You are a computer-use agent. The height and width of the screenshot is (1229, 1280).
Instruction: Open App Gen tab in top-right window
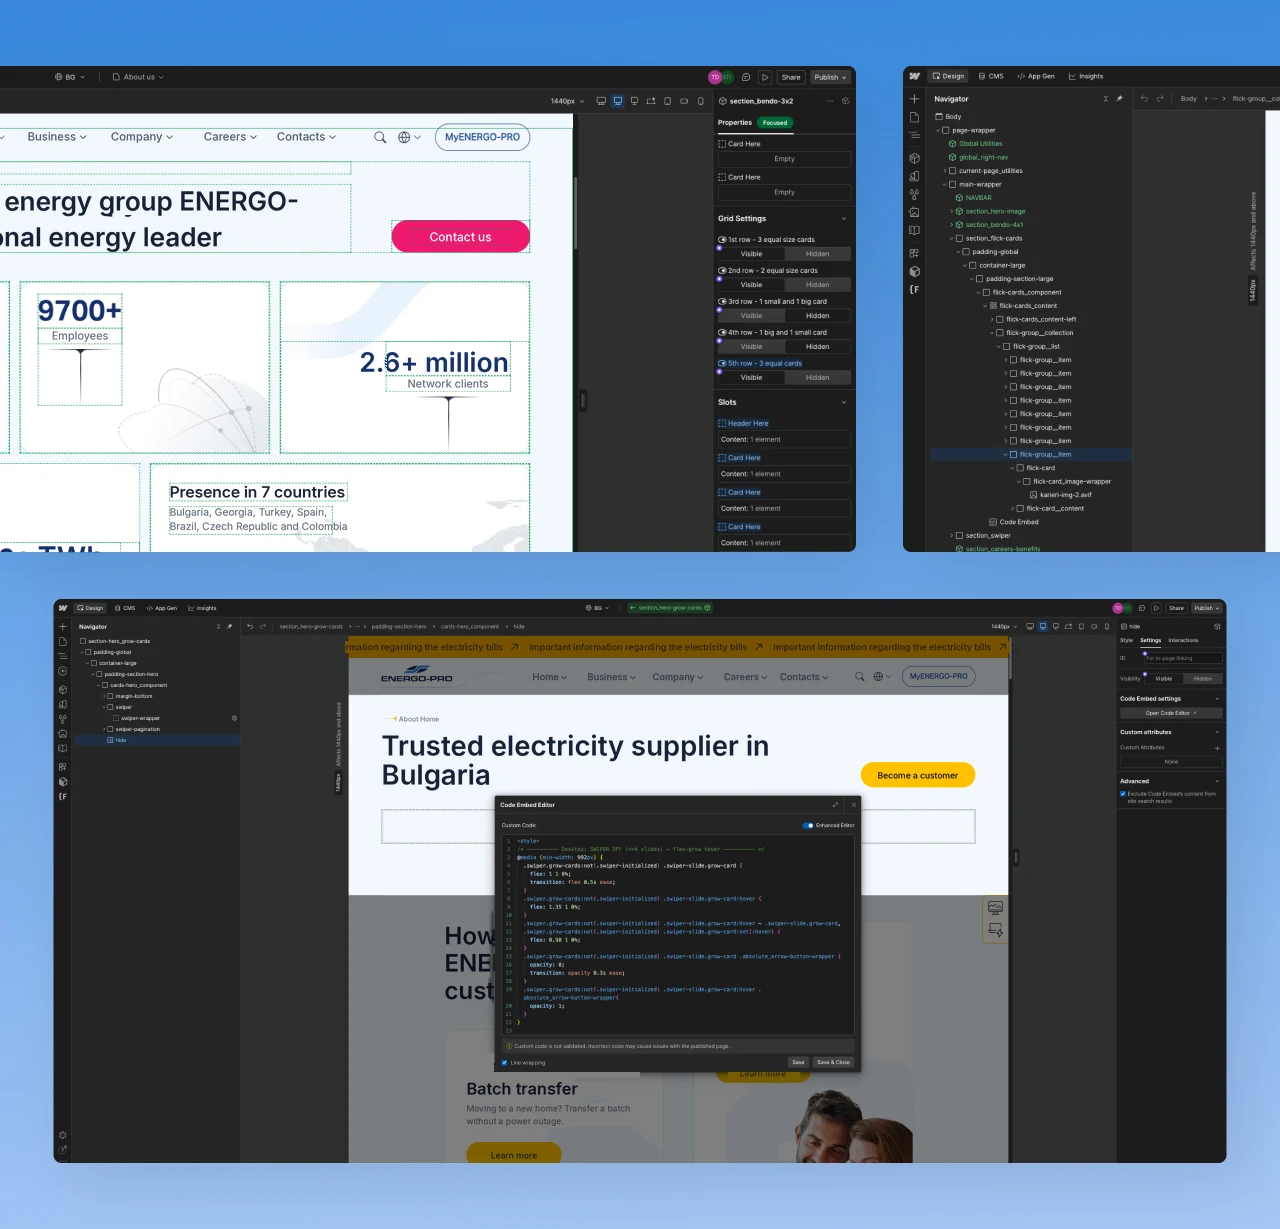(1036, 76)
